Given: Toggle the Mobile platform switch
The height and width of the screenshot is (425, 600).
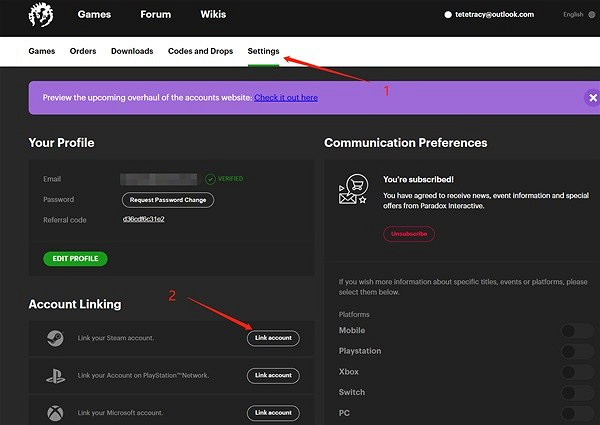Looking at the screenshot, I should click(x=579, y=331).
